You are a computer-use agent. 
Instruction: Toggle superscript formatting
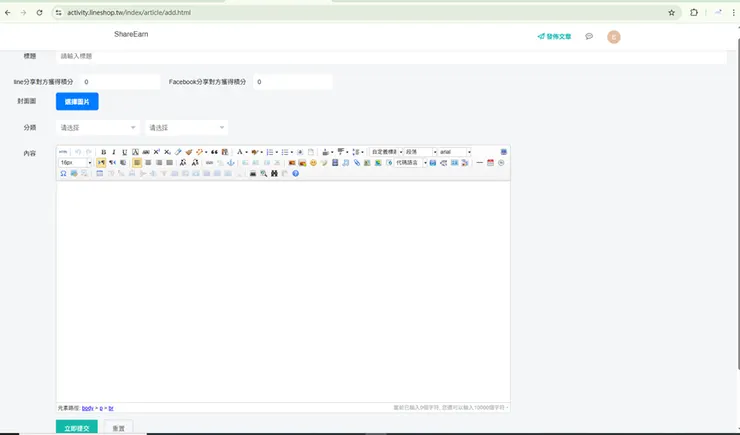point(157,152)
